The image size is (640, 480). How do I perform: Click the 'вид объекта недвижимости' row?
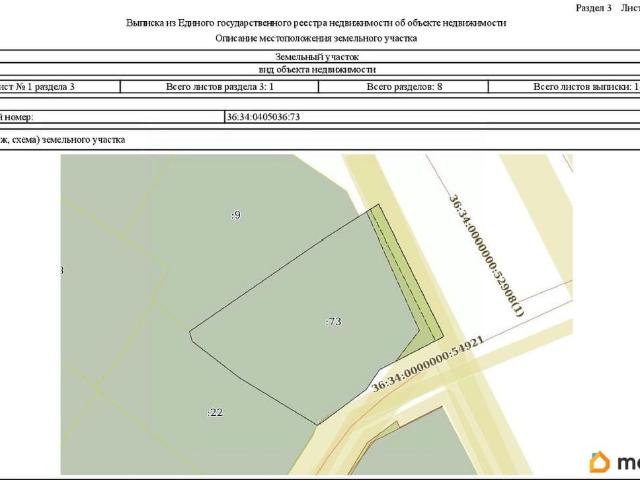[317, 69]
